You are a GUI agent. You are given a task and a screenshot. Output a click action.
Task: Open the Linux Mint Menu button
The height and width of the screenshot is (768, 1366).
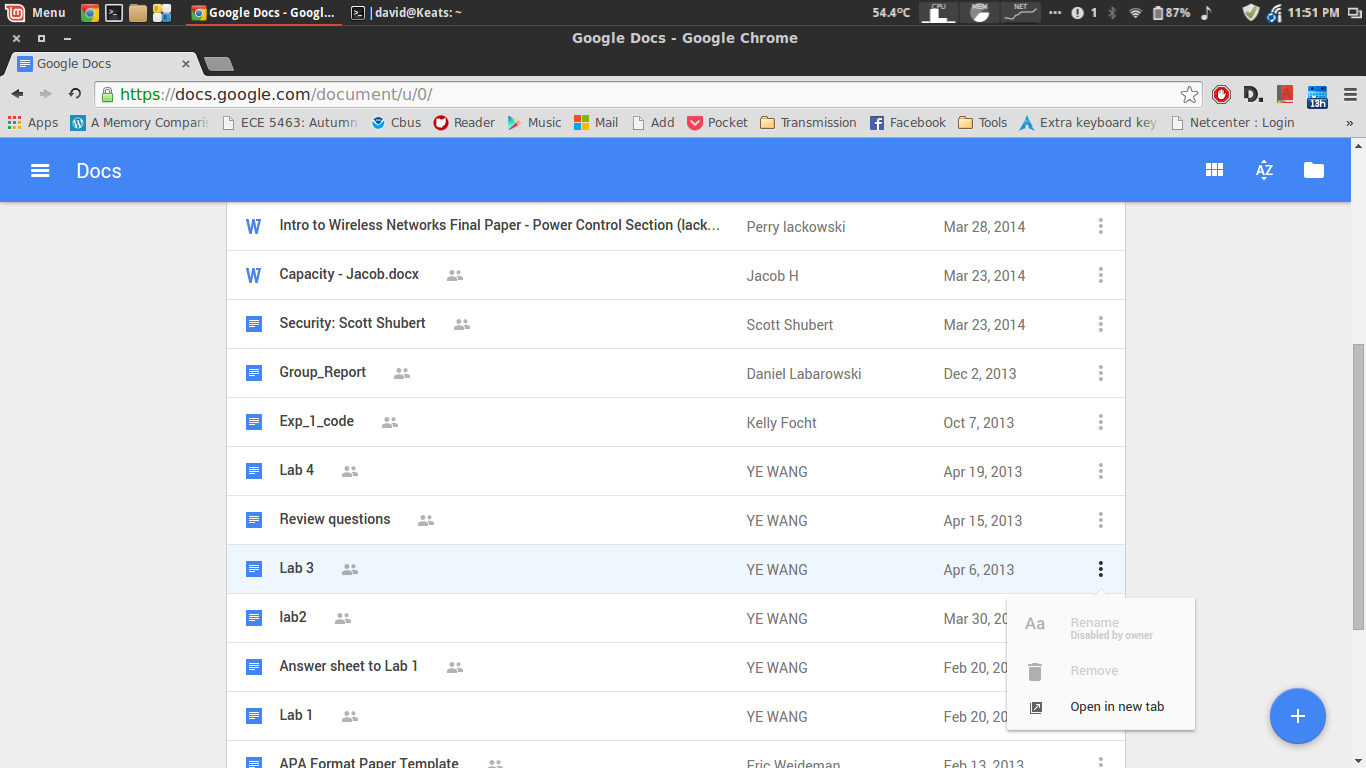pyautogui.click(x=36, y=12)
